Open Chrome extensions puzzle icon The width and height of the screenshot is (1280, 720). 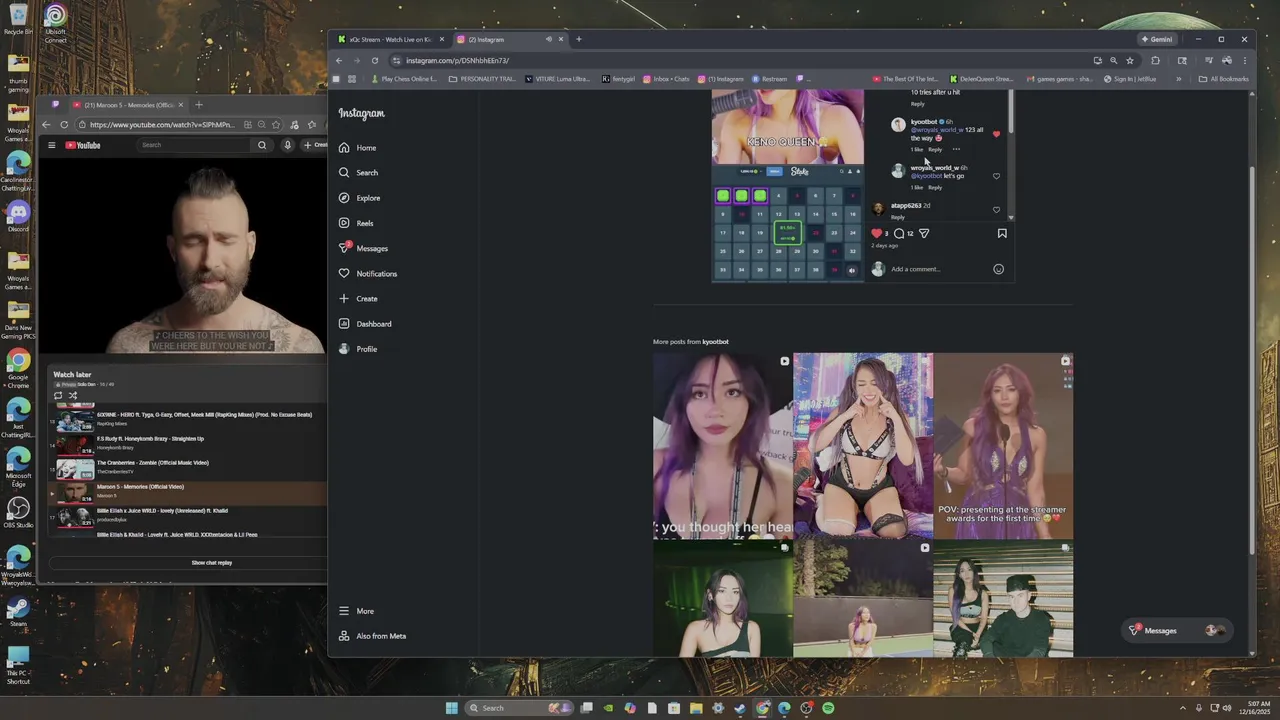1155,60
